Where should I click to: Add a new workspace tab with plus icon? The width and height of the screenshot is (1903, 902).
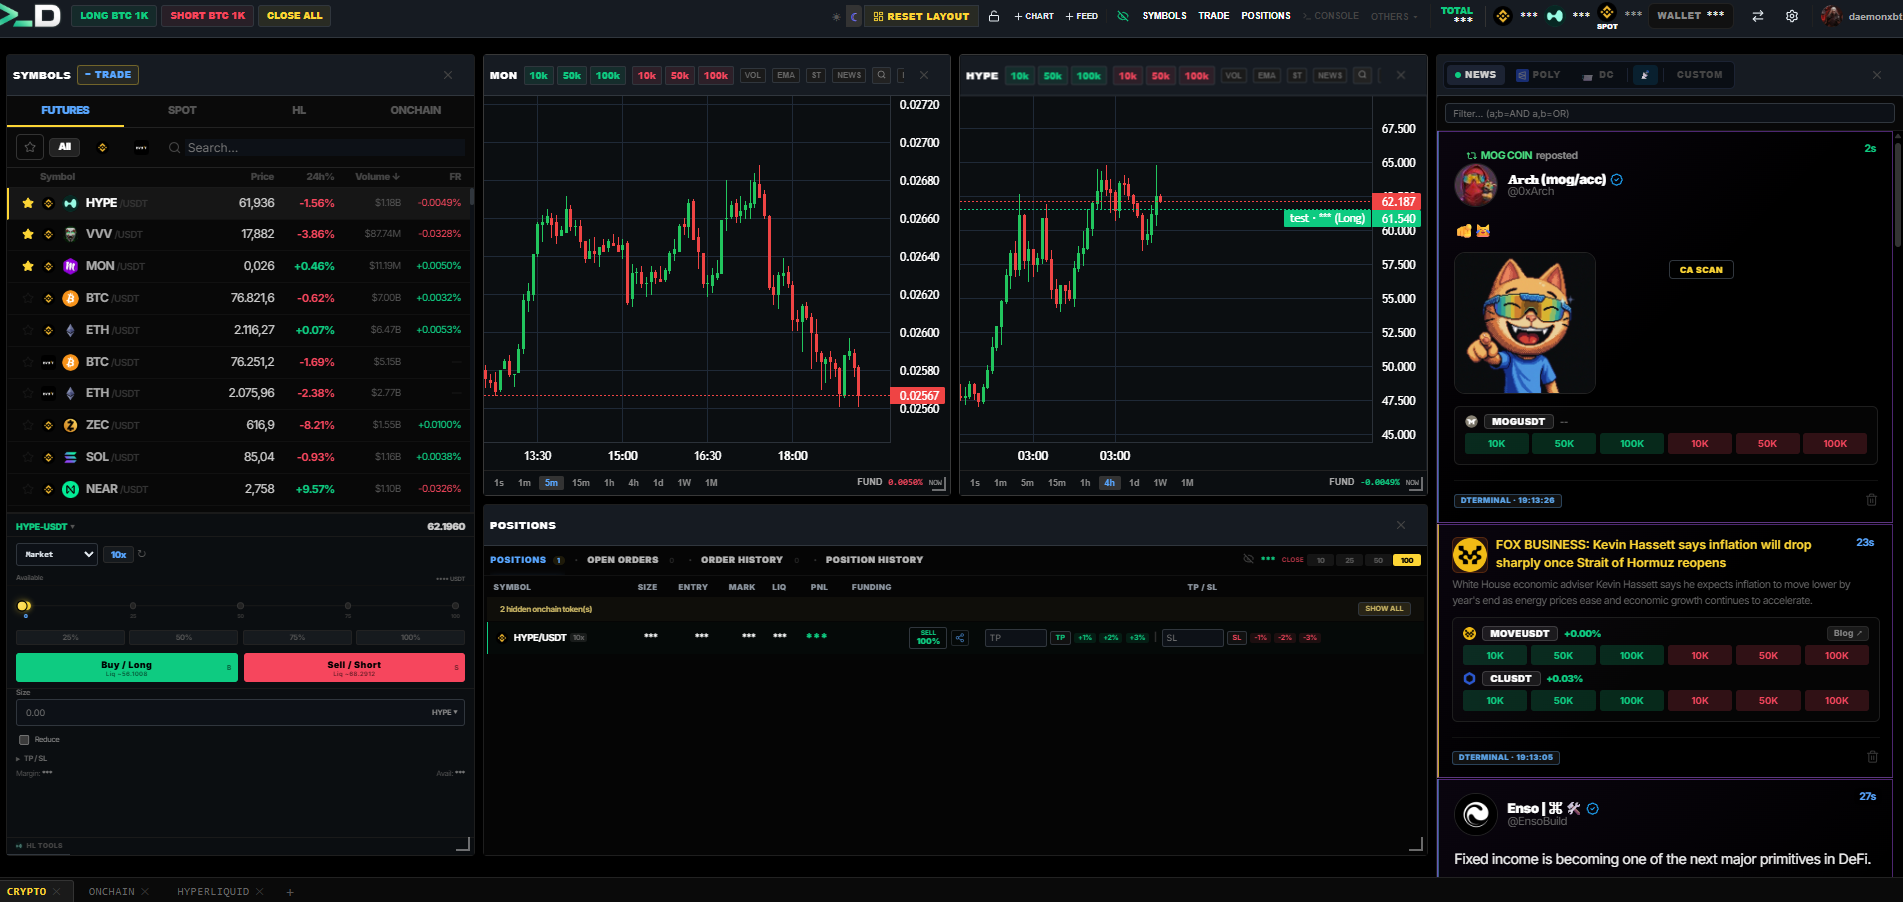290,891
